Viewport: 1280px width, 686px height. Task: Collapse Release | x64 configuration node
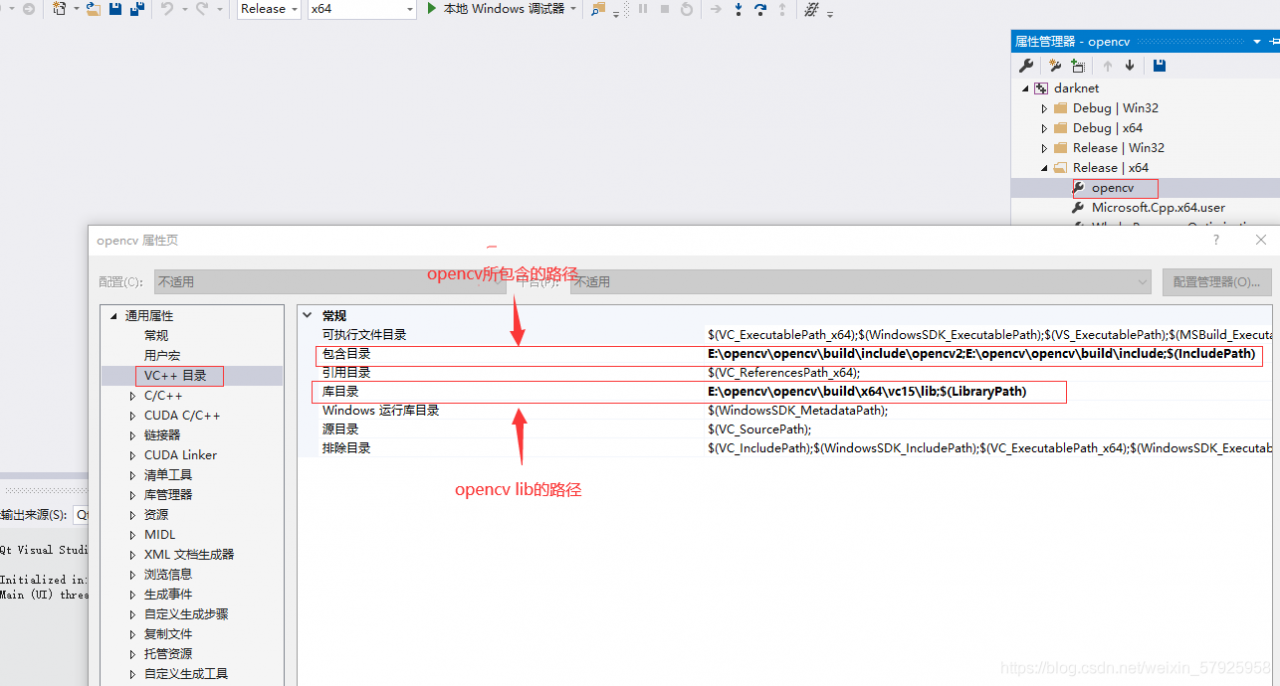[x=1044, y=168]
